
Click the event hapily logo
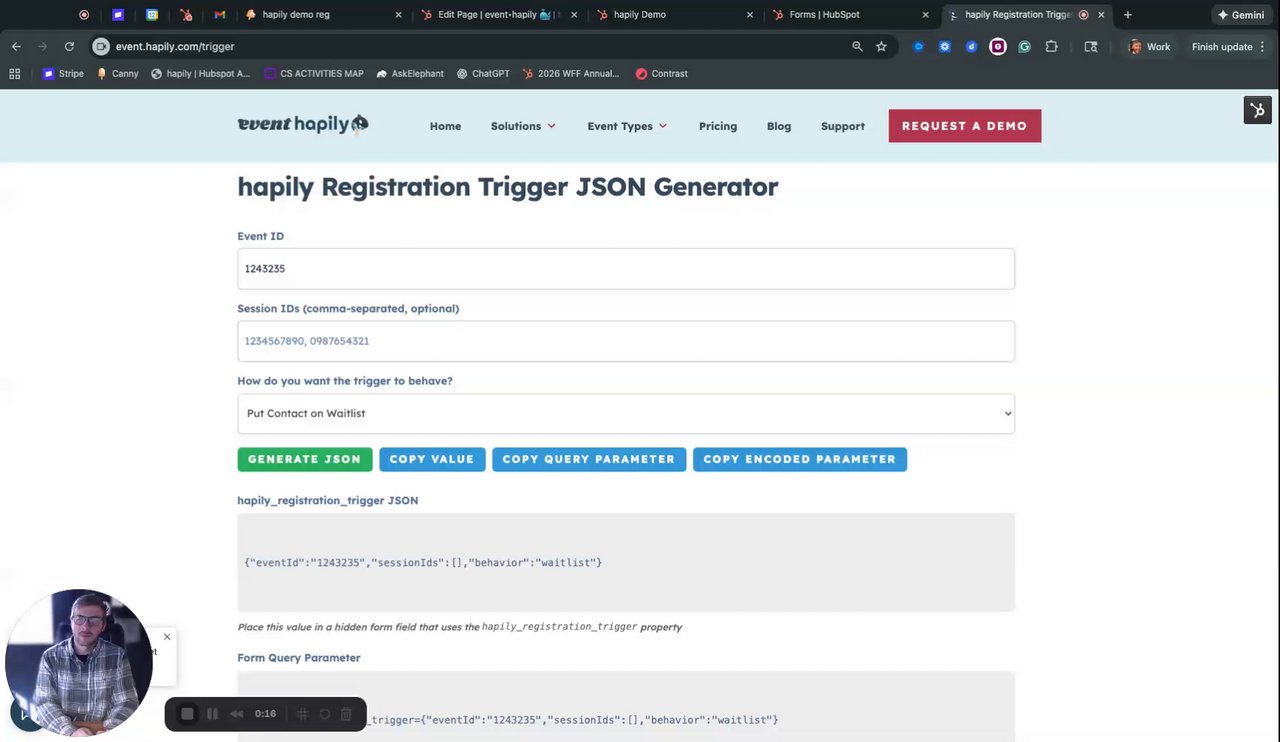[x=303, y=124]
